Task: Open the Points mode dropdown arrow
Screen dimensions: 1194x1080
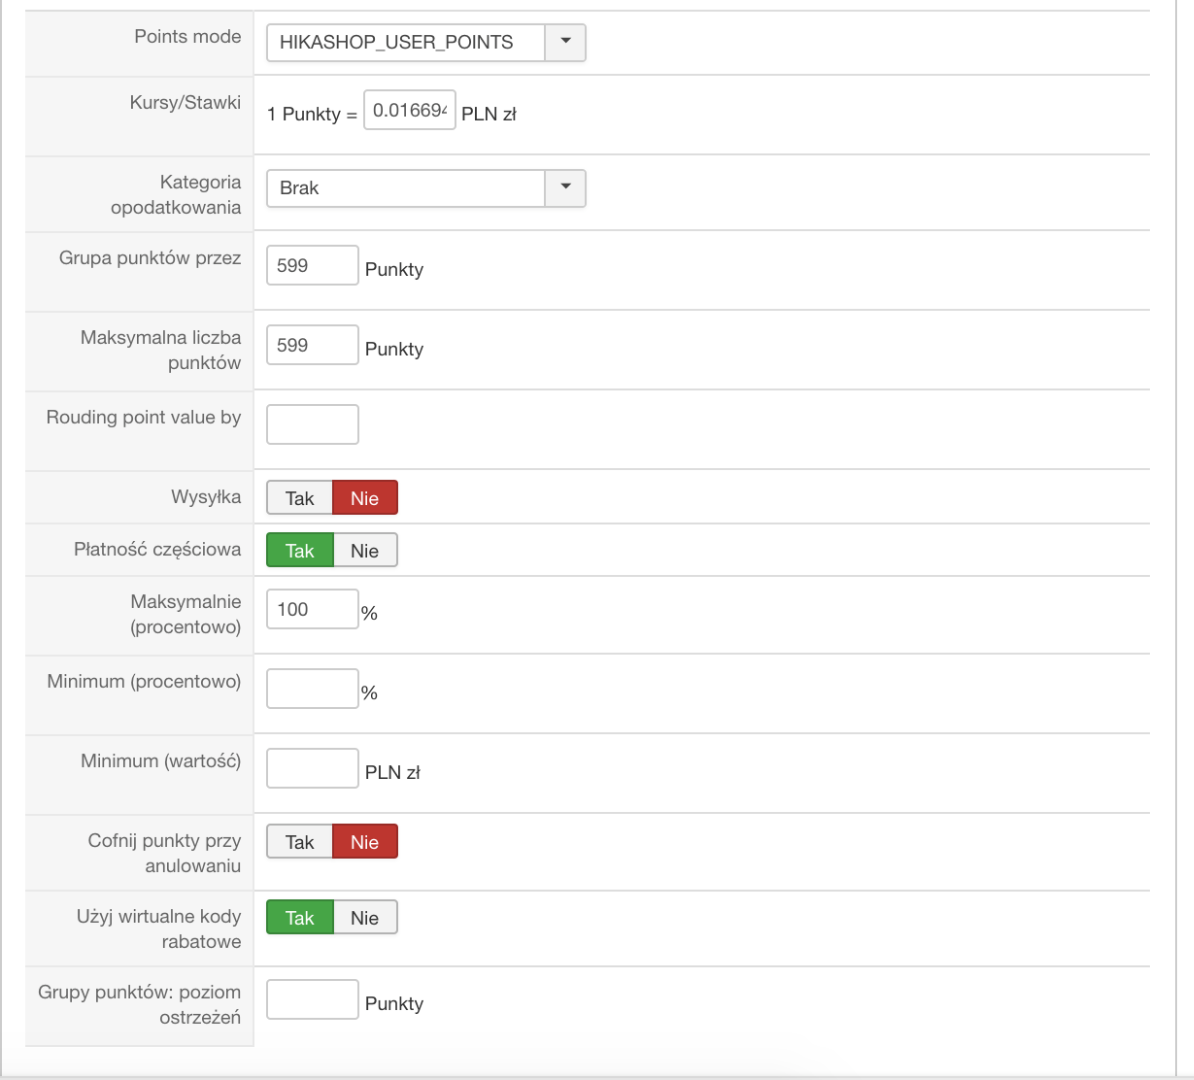Action: [565, 42]
